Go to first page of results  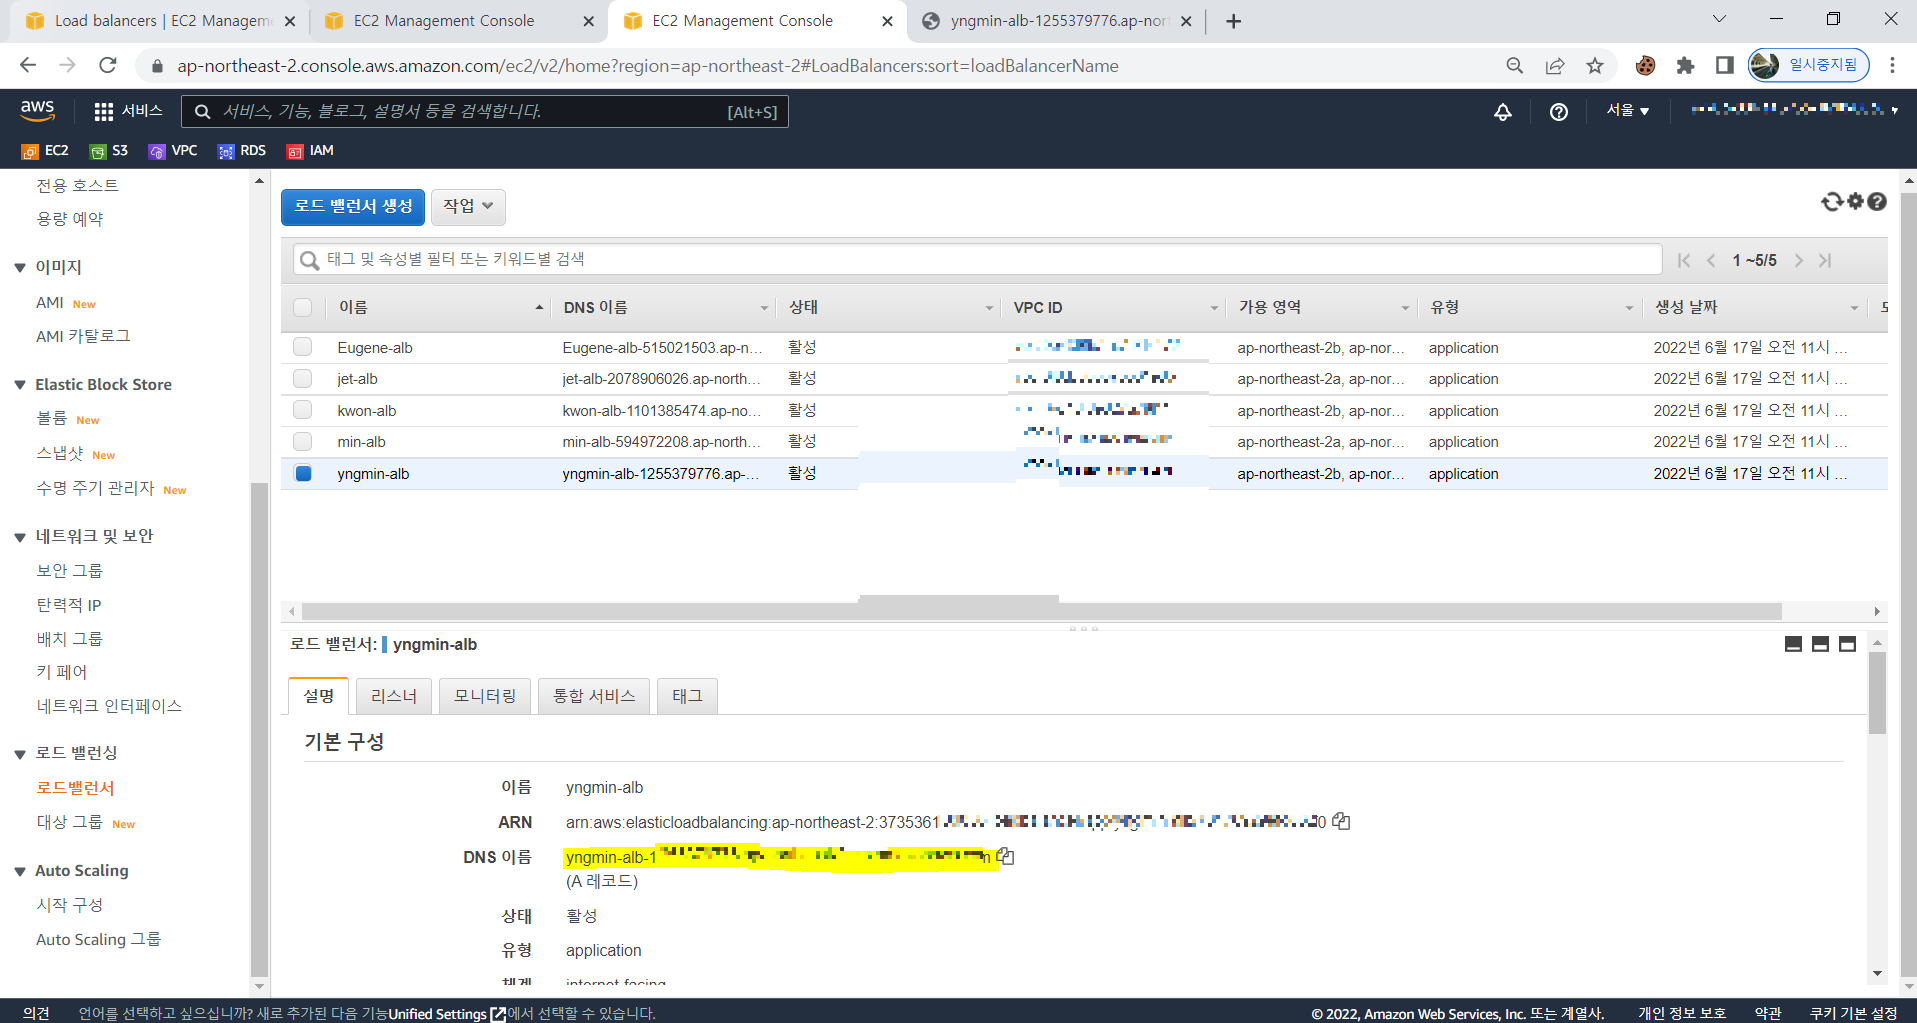point(1684,260)
